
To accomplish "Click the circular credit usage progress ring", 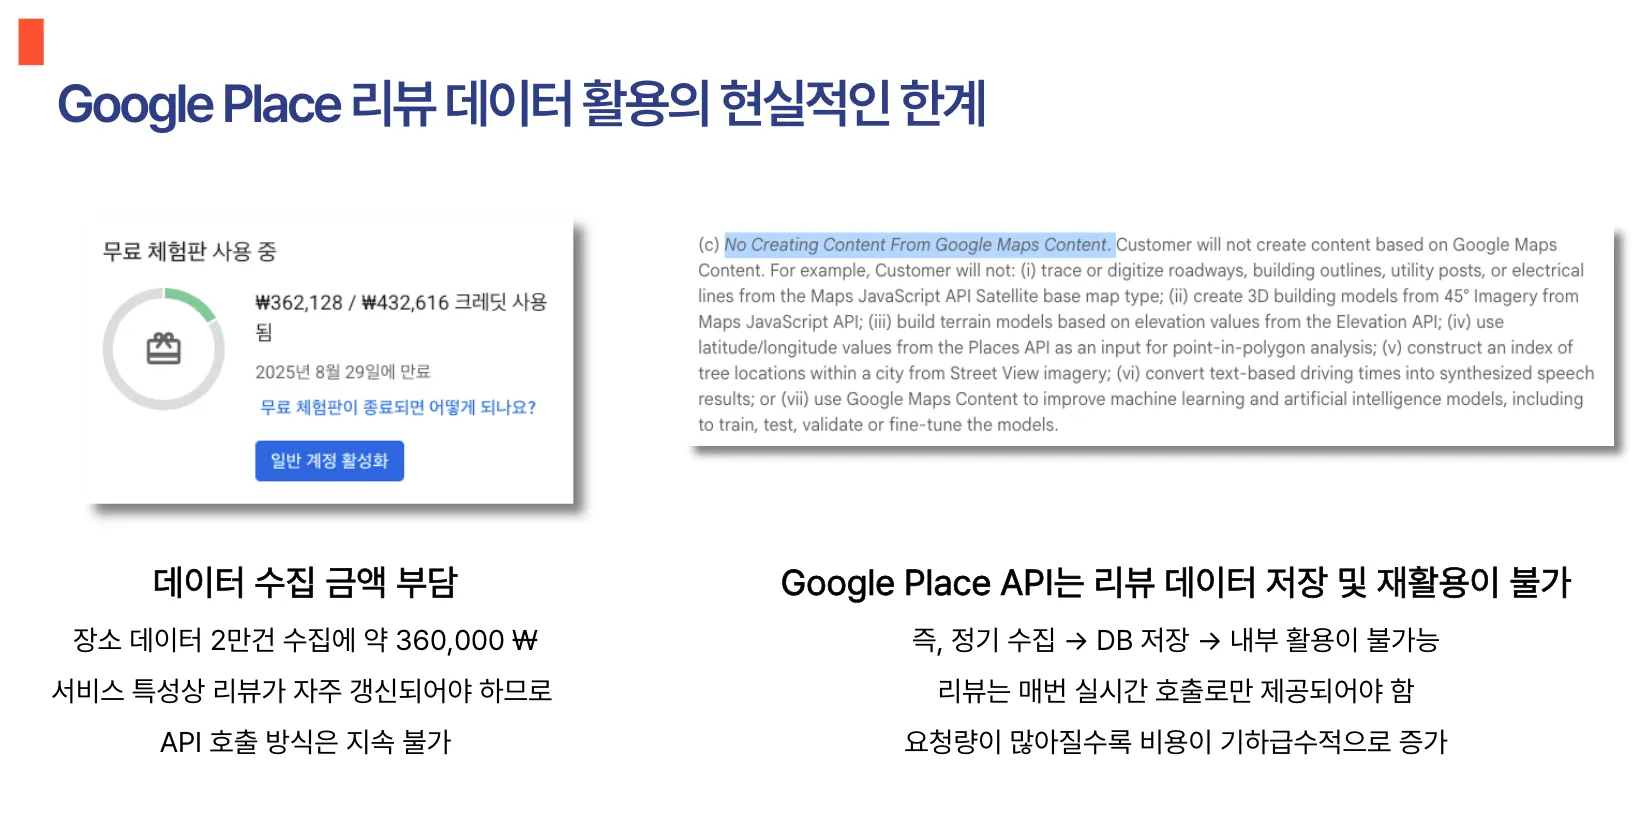I will tap(164, 349).
